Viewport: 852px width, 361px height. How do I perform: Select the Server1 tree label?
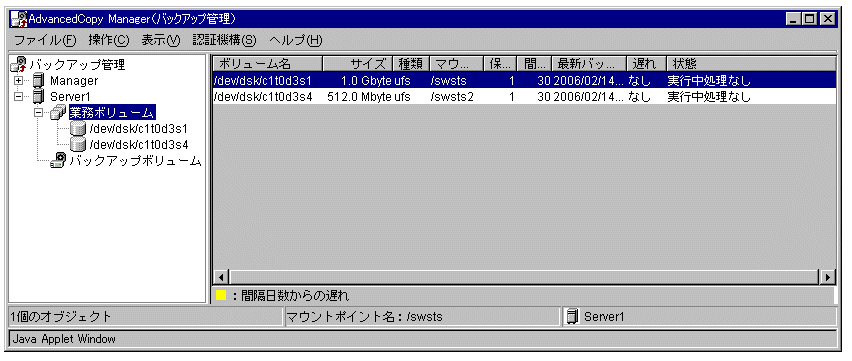72,97
